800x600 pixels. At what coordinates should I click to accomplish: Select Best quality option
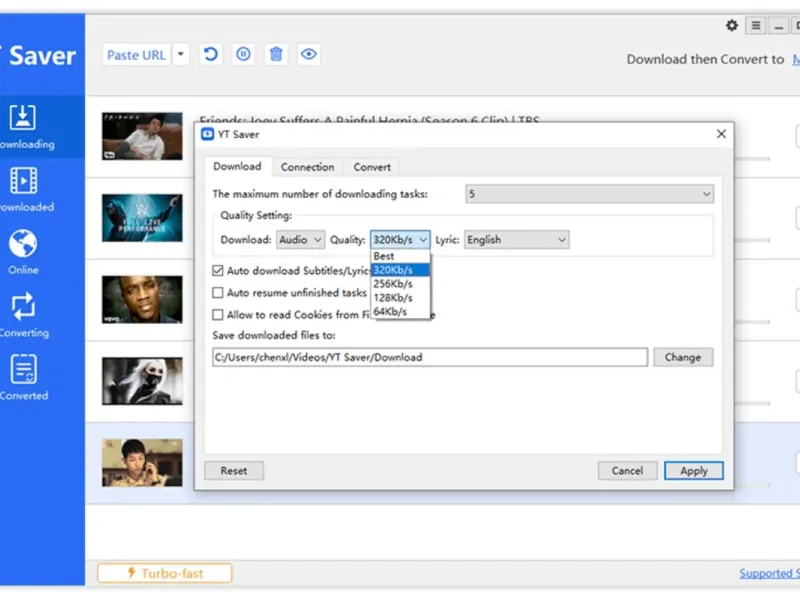tap(400, 256)
